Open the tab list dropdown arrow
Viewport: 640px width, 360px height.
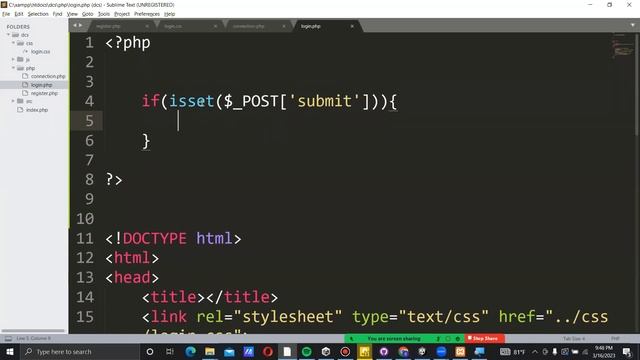(x=633, y=25)
